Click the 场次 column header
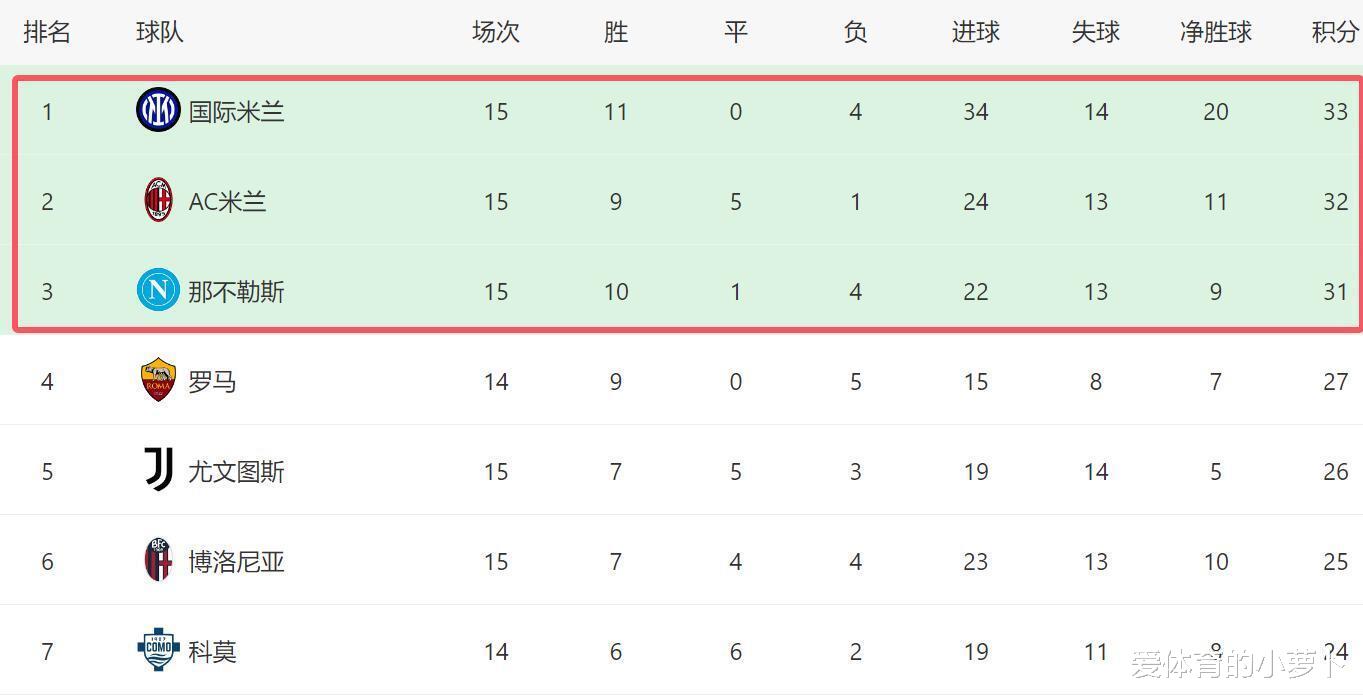The height and width of the screenshot is (699, 1363). (x=496, y=32)
